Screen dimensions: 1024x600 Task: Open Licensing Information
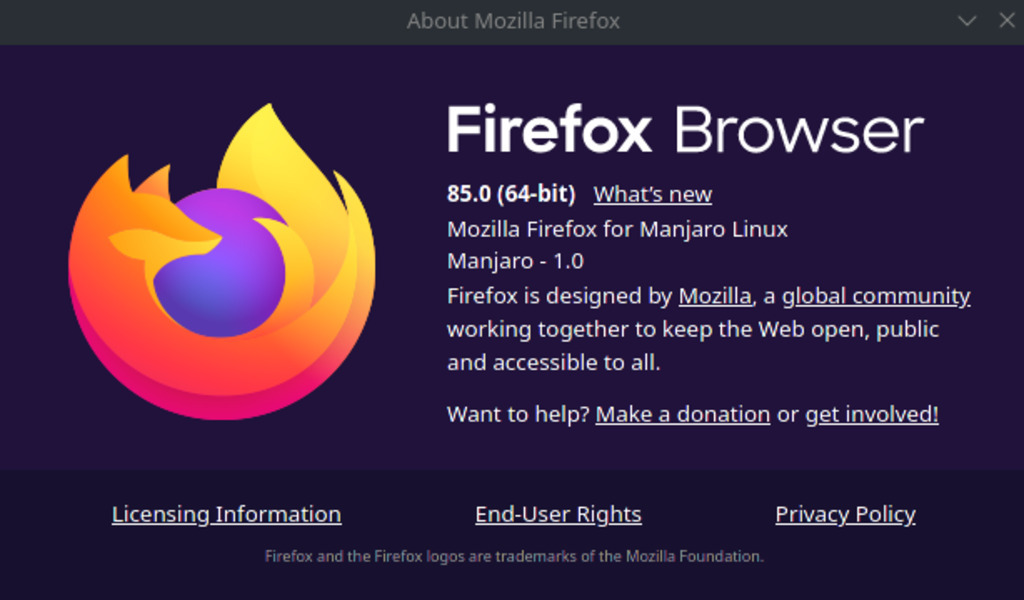226,514
